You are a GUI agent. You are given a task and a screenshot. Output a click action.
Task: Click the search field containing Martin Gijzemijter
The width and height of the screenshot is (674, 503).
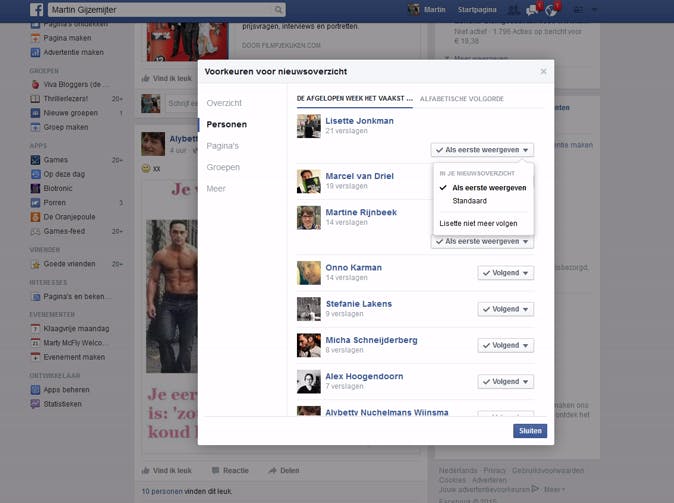click(x=166, y=9)
